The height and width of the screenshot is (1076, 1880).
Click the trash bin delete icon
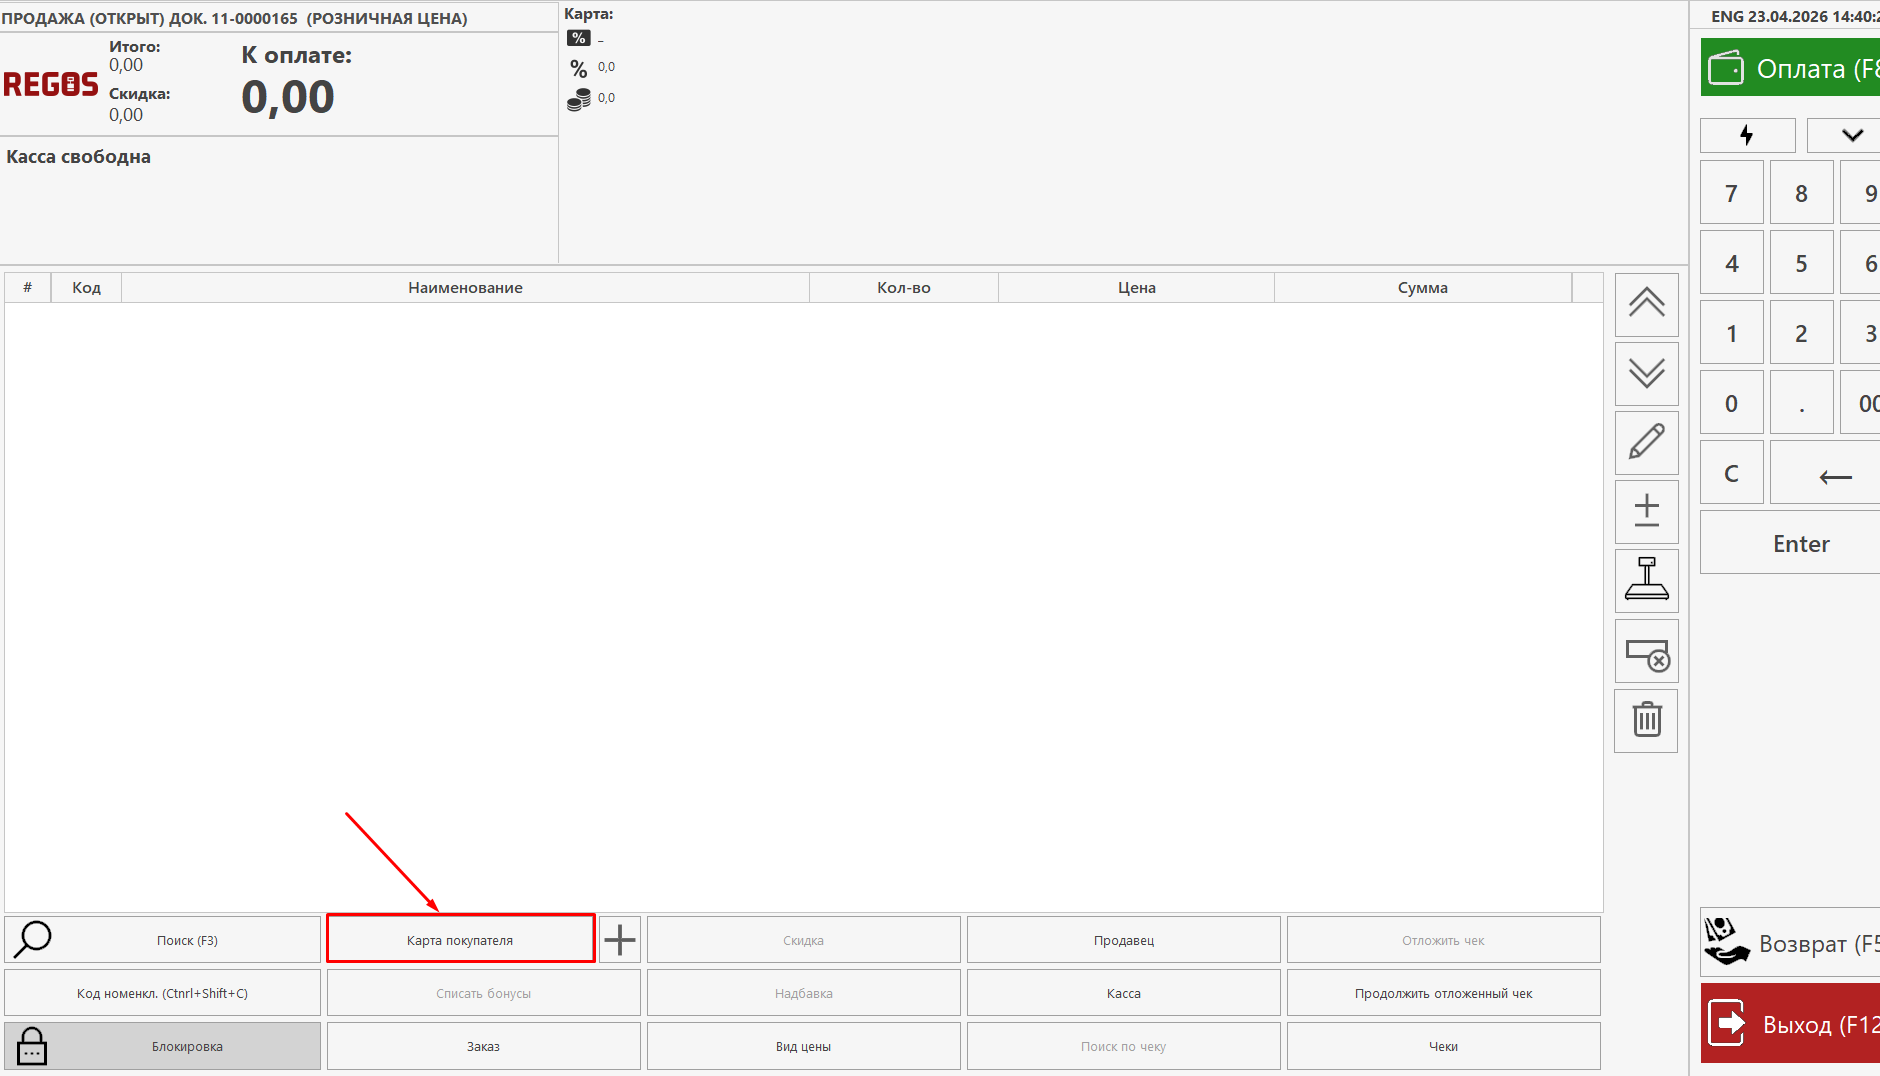coord(1646,720)
